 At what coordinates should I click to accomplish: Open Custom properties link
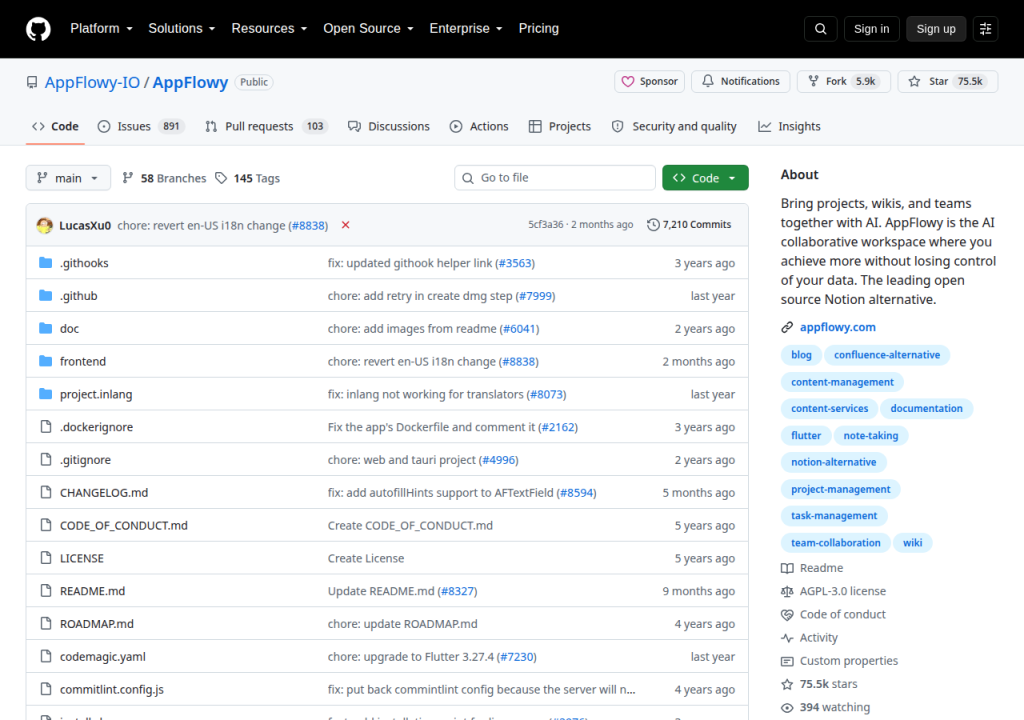[x=839, y=661]
